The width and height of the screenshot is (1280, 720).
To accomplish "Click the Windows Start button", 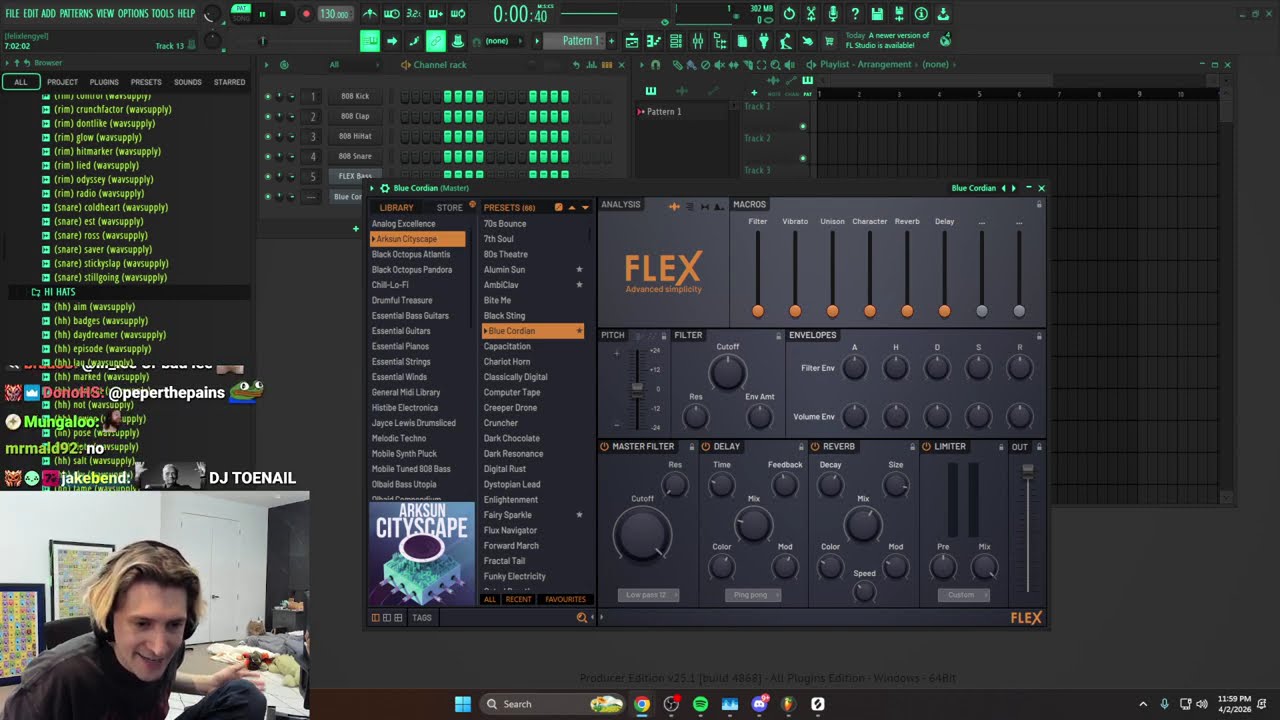I will [463, 704].
